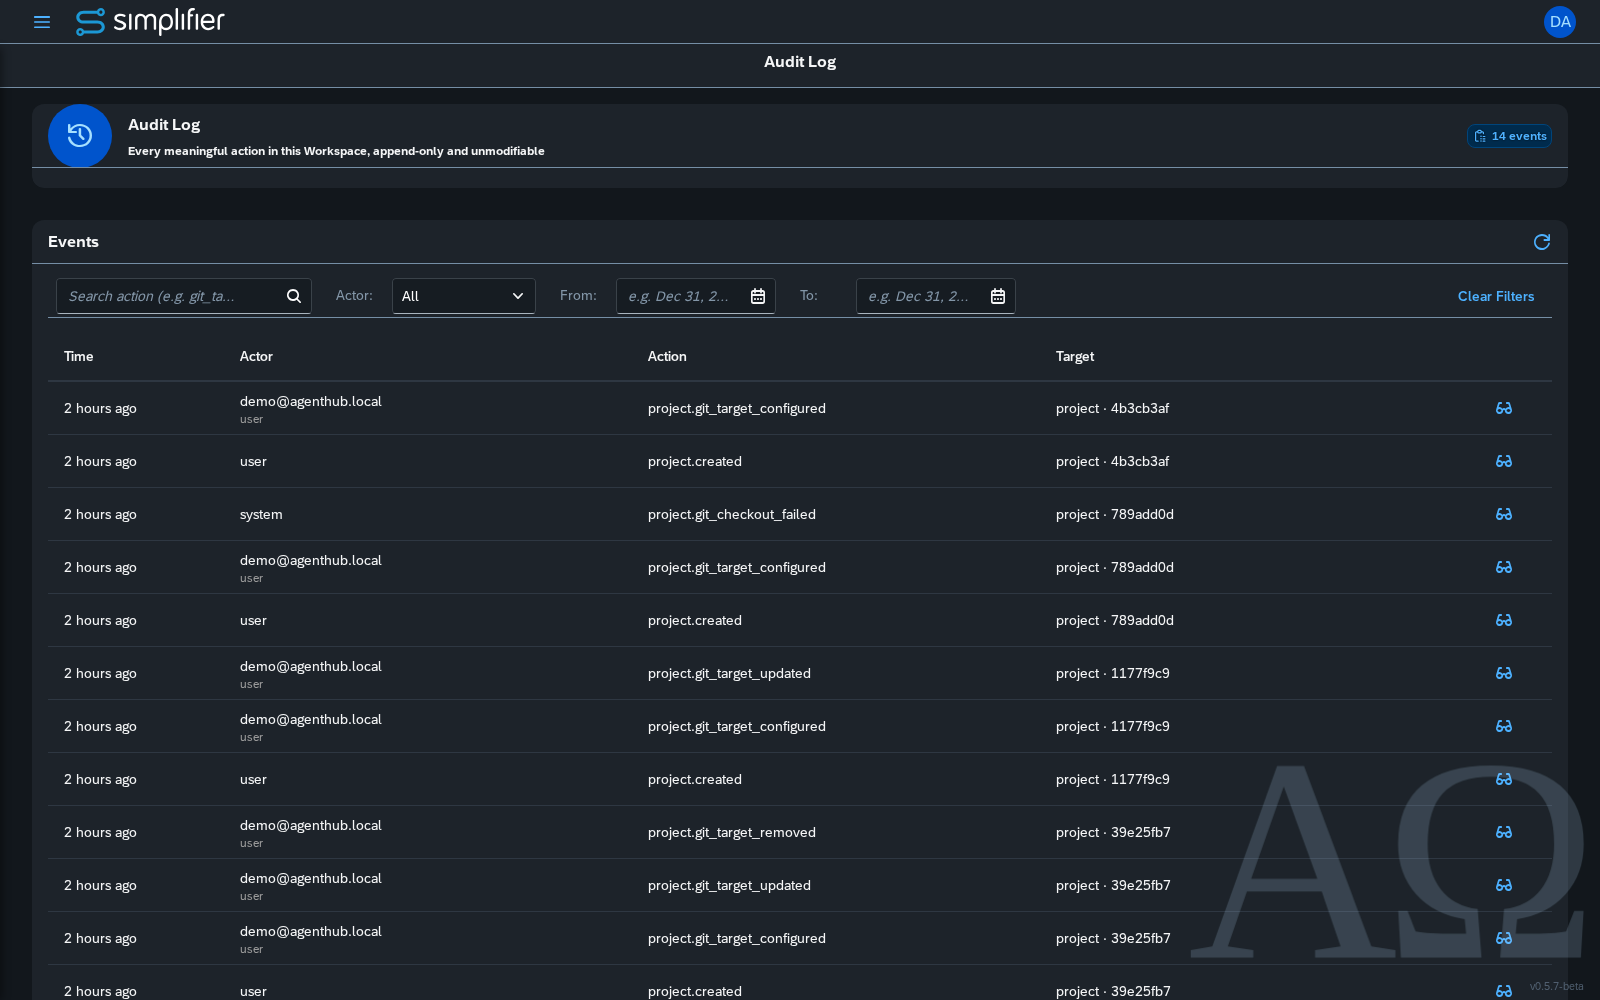Image resolution: width=1600 pixels, height=1000 pixels.
Task: Click the Clear Filters link
Action: coord(1496,296)
